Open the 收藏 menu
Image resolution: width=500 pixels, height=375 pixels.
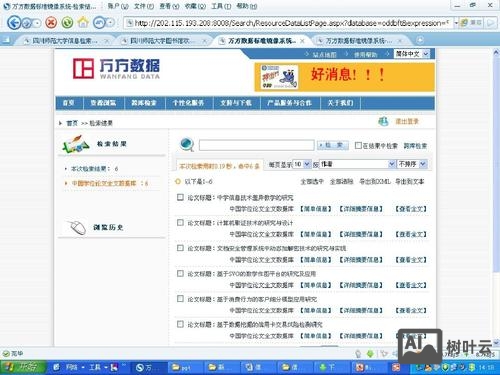(195, 6)
